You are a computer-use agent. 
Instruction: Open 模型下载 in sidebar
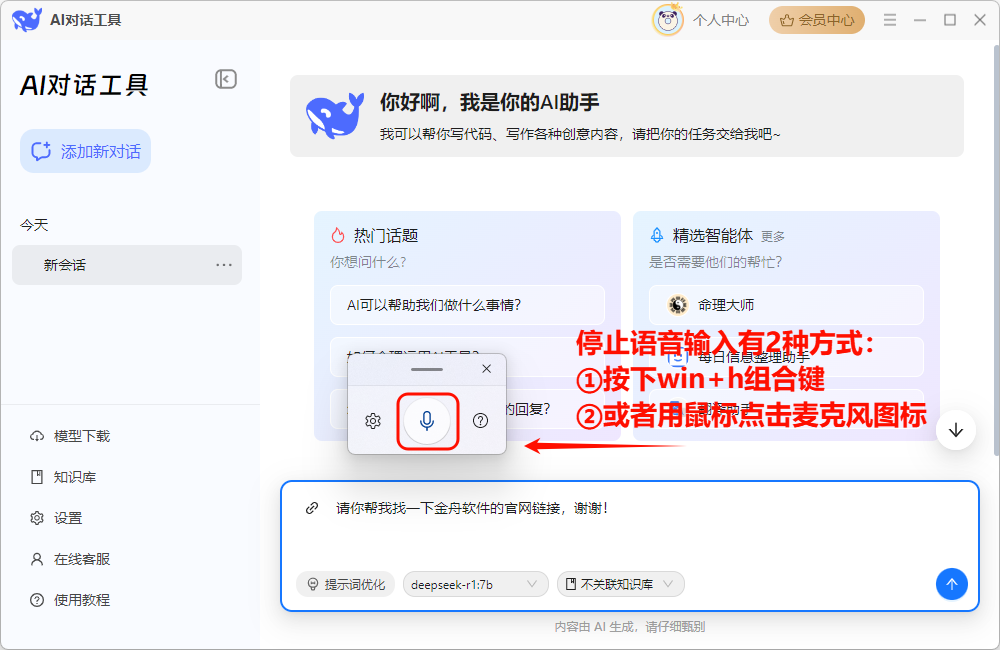pos(81,436)
